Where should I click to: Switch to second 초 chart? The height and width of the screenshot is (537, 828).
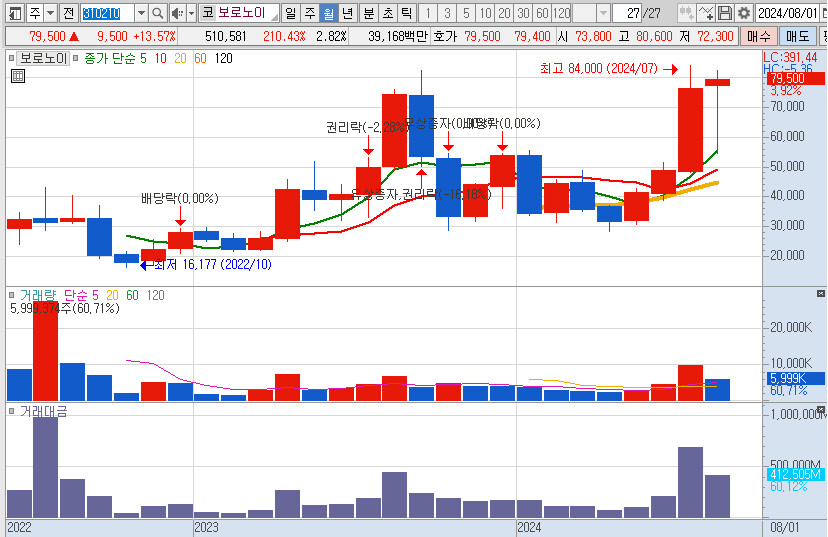[x=388, y=13]
